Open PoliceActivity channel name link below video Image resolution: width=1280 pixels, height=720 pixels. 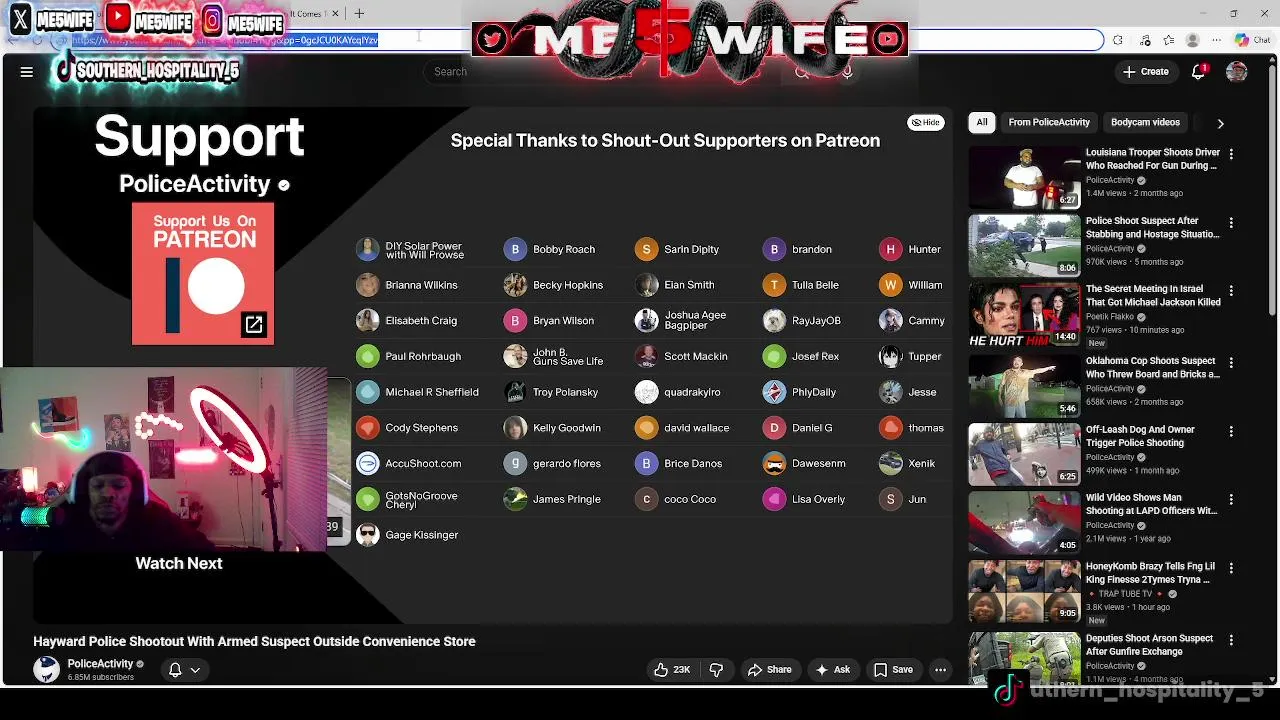click(100, 664)
